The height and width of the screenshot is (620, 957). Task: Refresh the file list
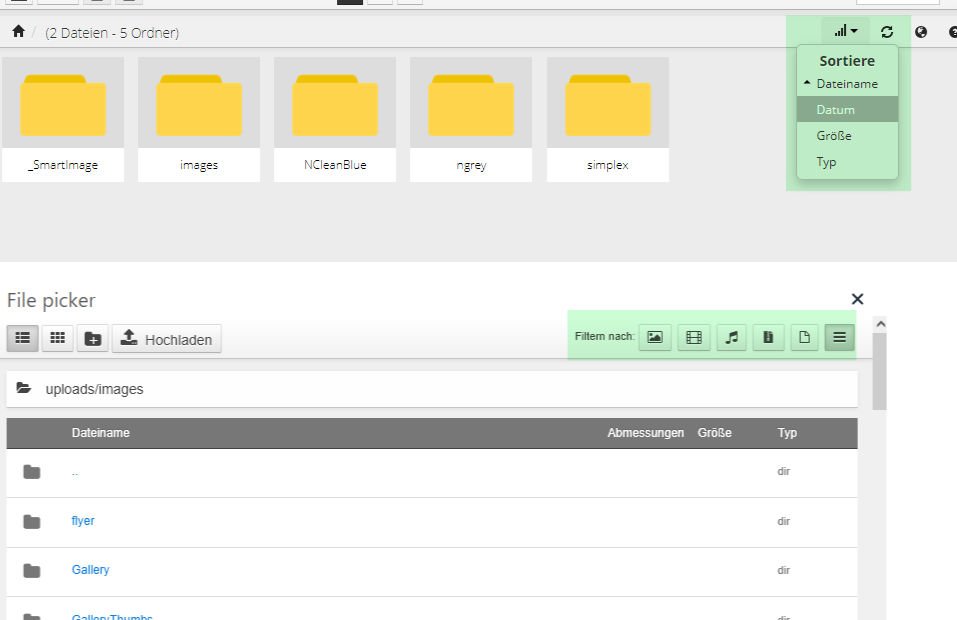pos(887,32)
